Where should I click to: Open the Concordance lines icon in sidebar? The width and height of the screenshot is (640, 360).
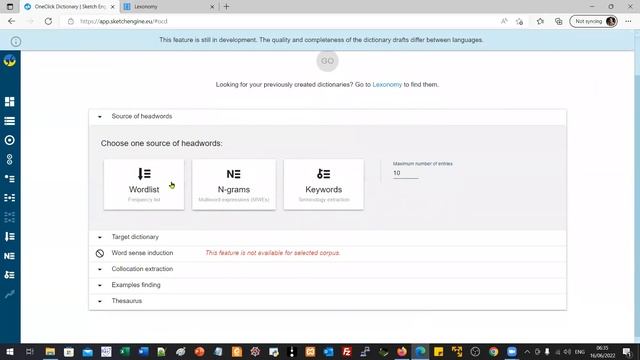click(x=9, y=121)
